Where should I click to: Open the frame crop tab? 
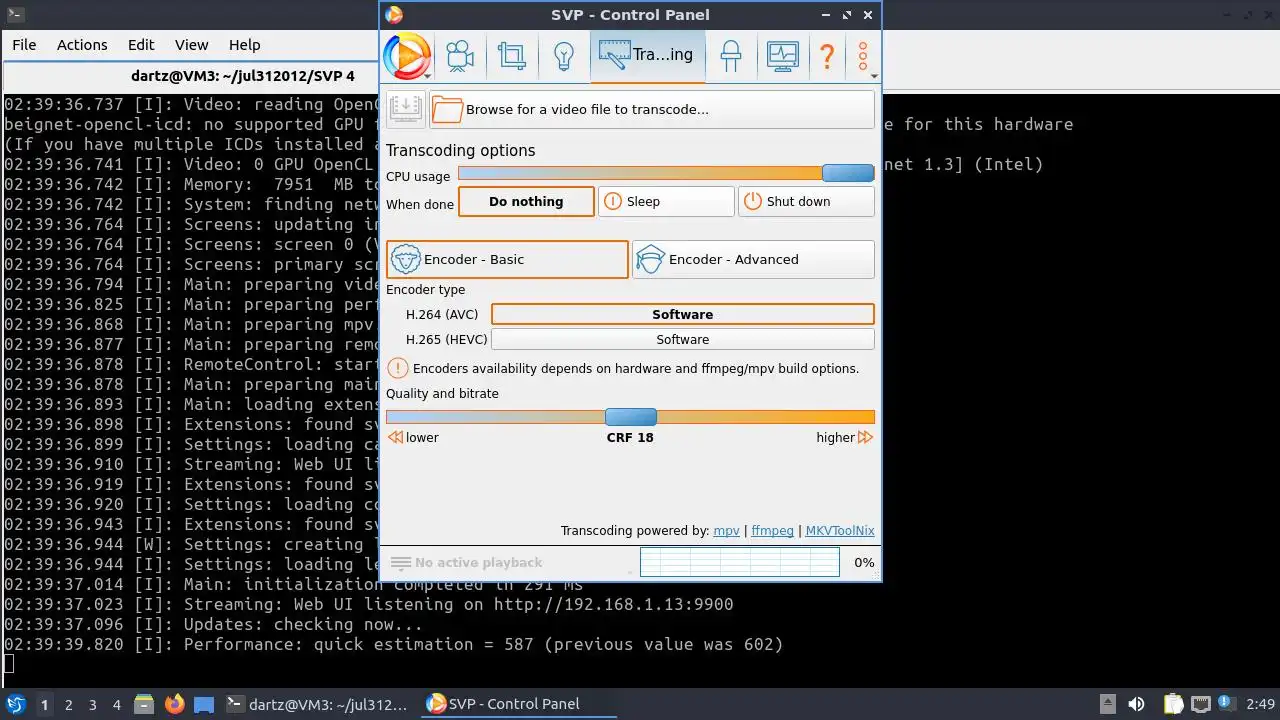(x=512, y=56)
